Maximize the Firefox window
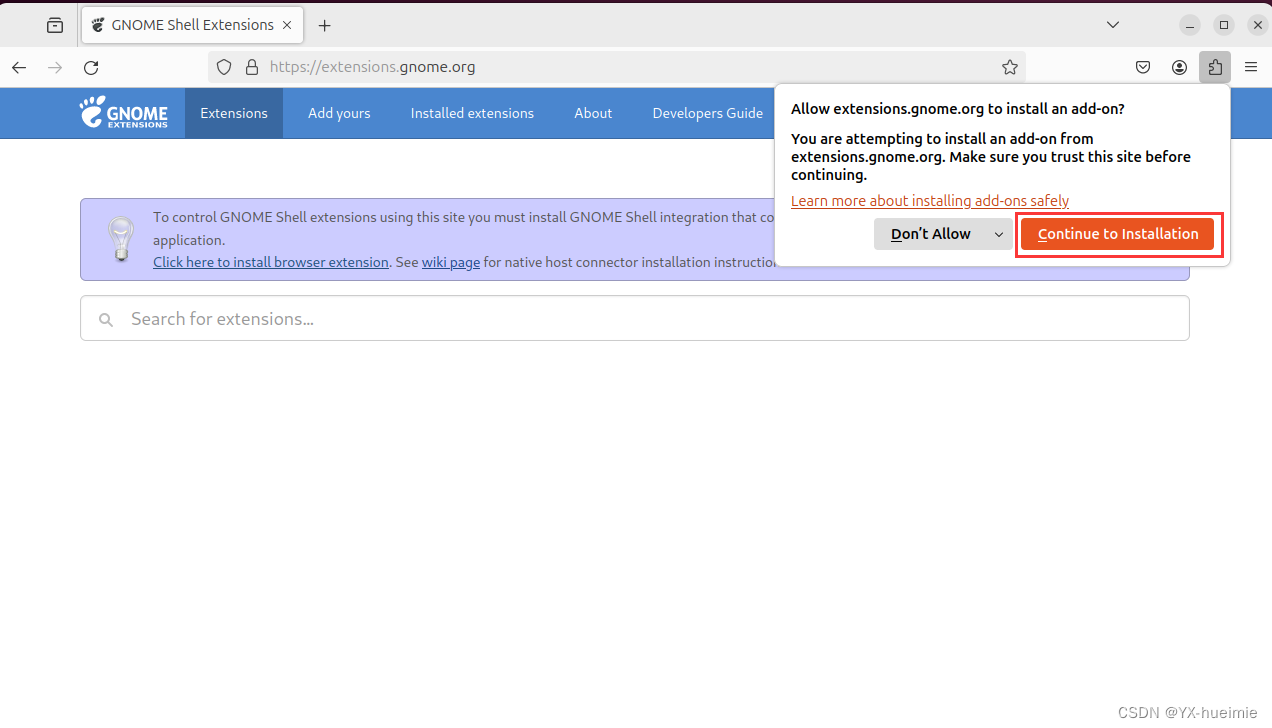 (1224, 25)
